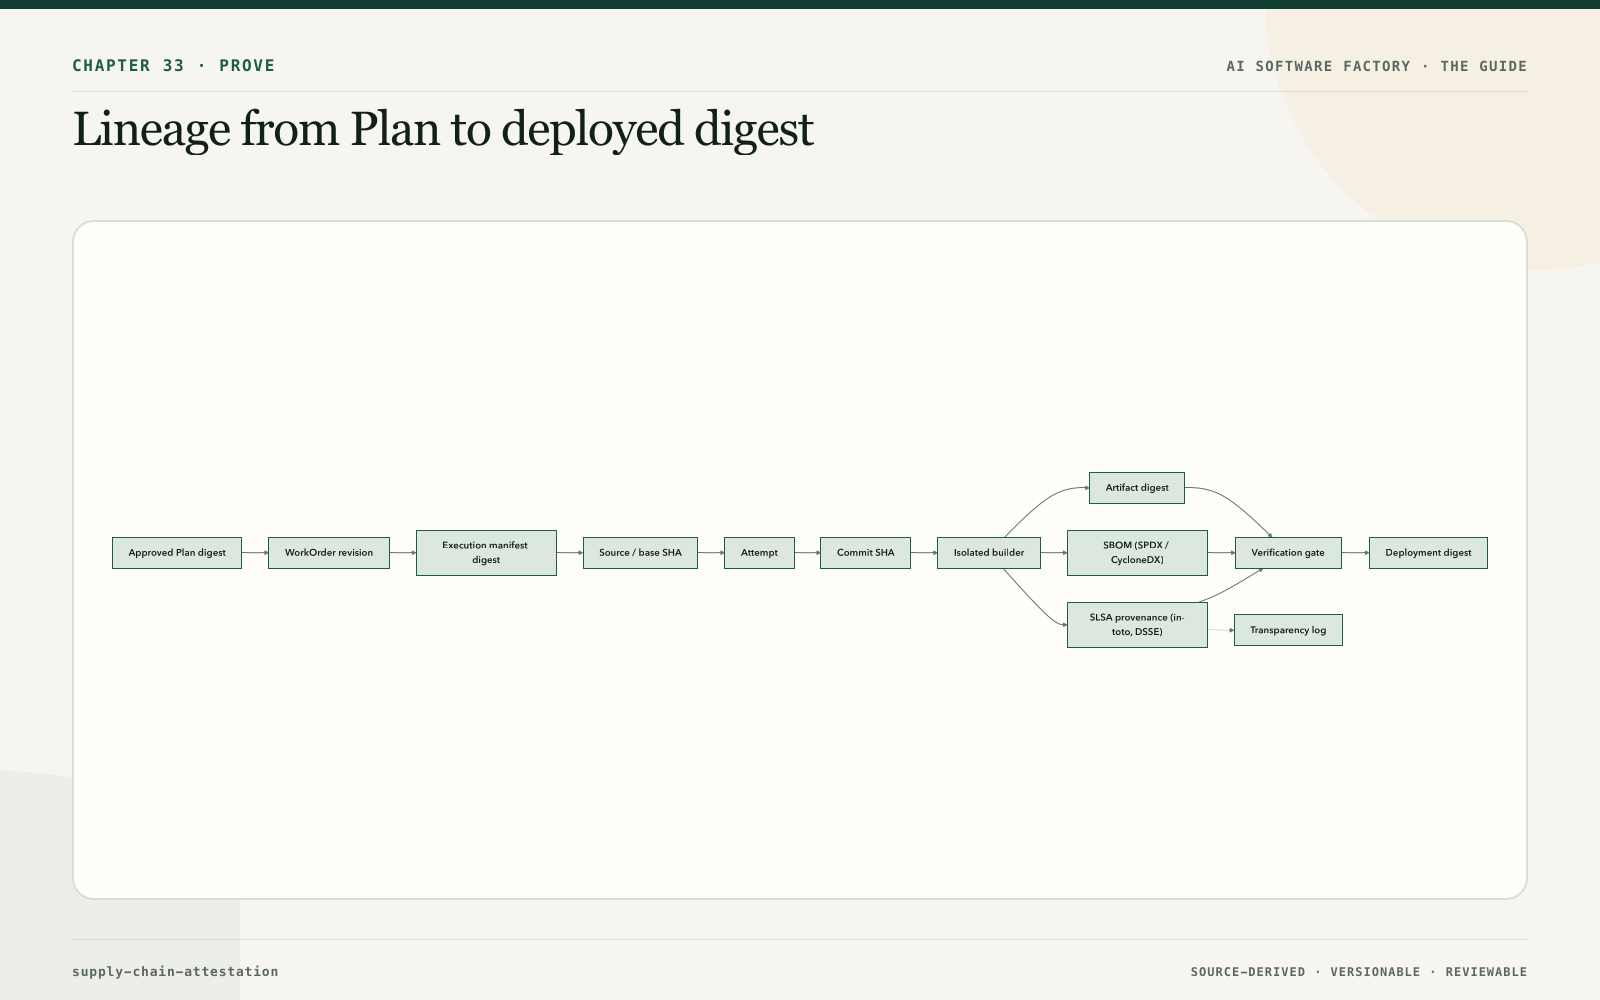Select the Isolated builder node
Screen dimensions: 1600x1000
(x=989, y=553)
